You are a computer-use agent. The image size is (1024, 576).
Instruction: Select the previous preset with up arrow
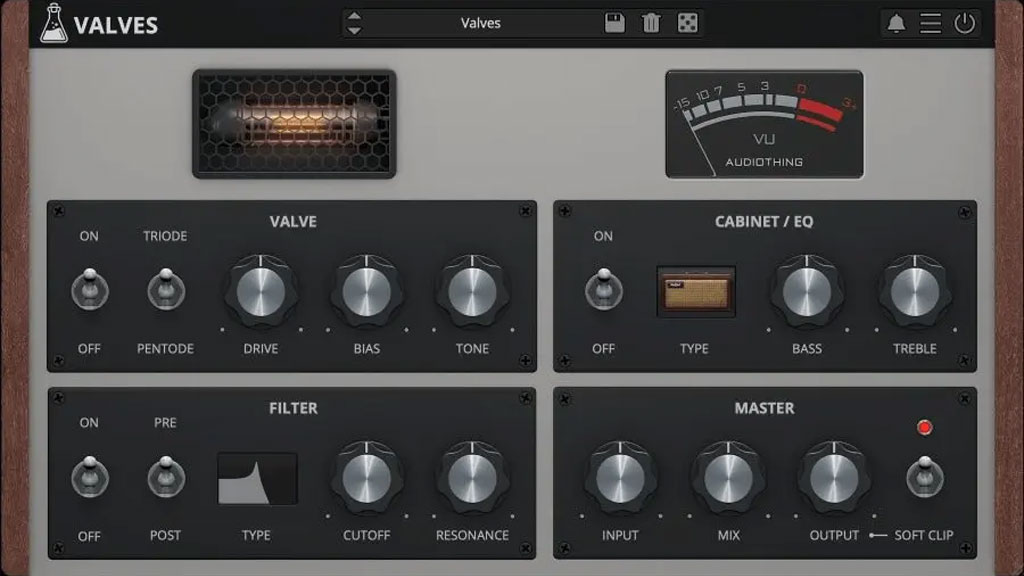click(354, 16)
